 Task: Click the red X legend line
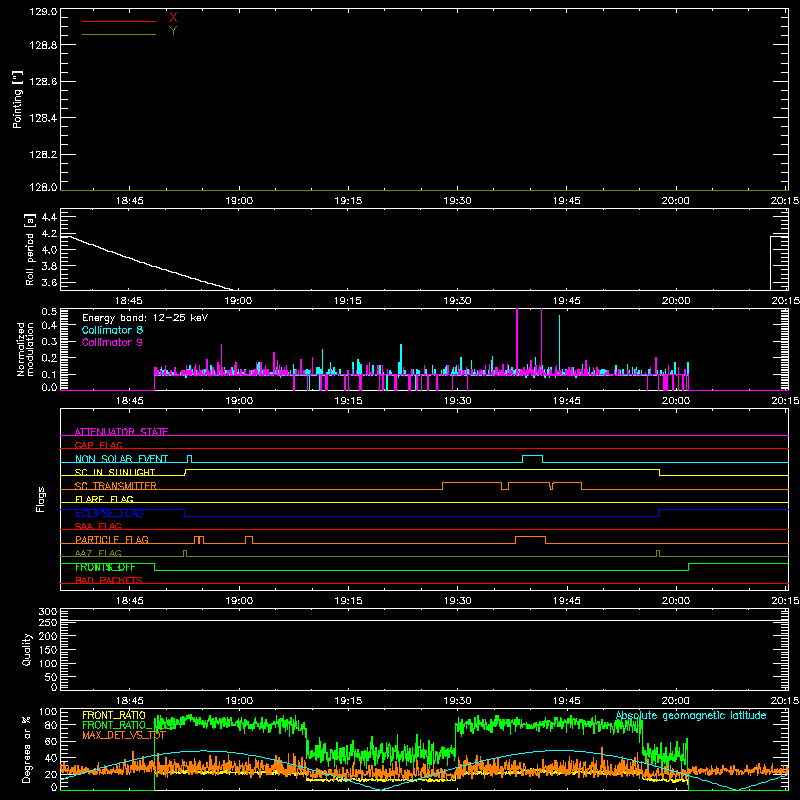click(119, 21)
